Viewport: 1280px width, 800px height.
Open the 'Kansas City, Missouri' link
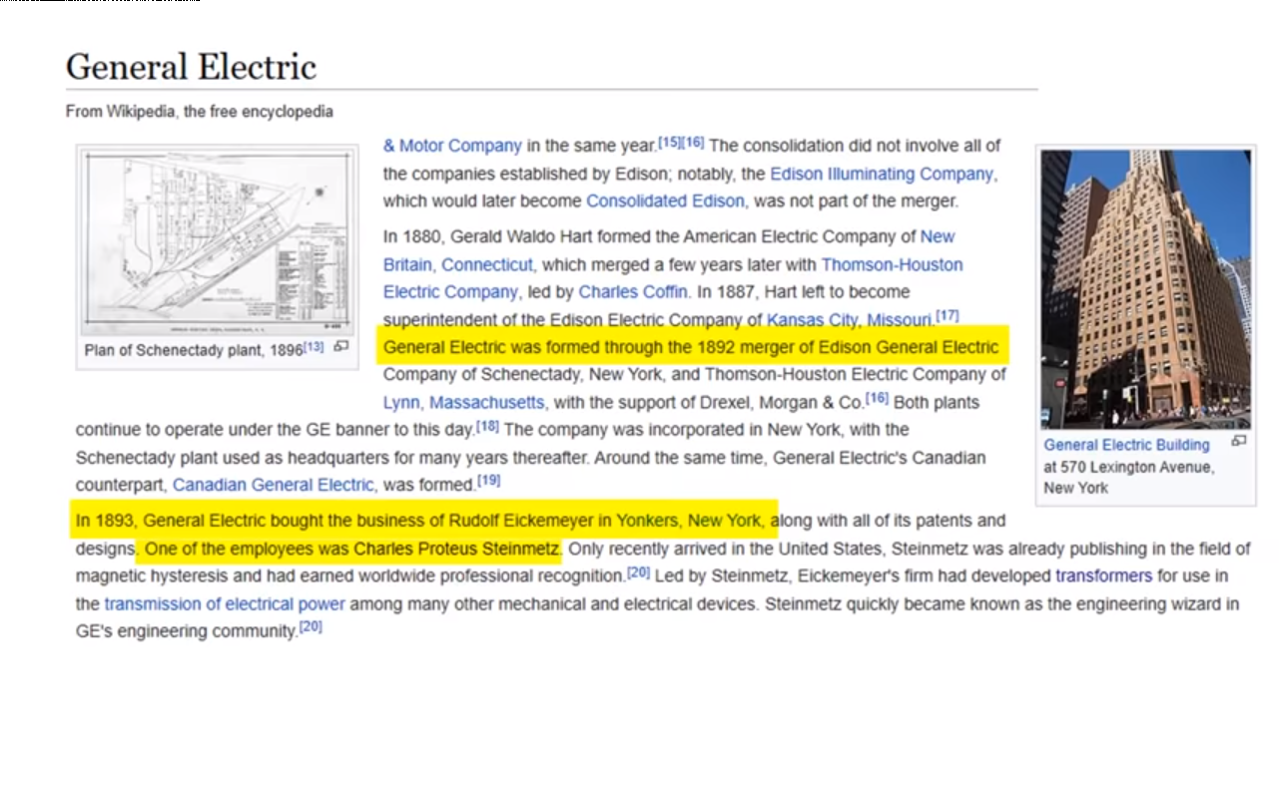pos(849,320)
